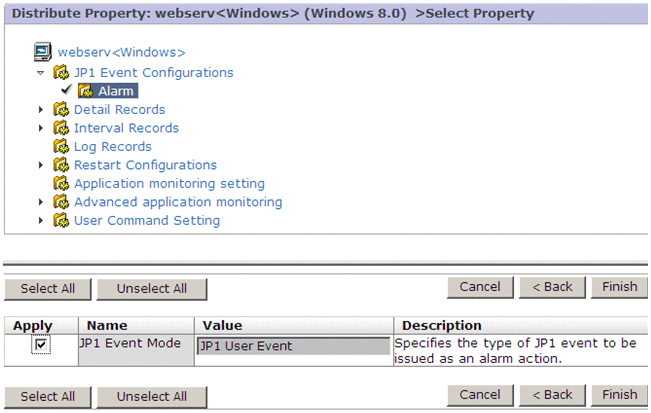Click the Interval Records folder icon
Image resolution: width=651 pixels, height=413 pixels.
62,128
